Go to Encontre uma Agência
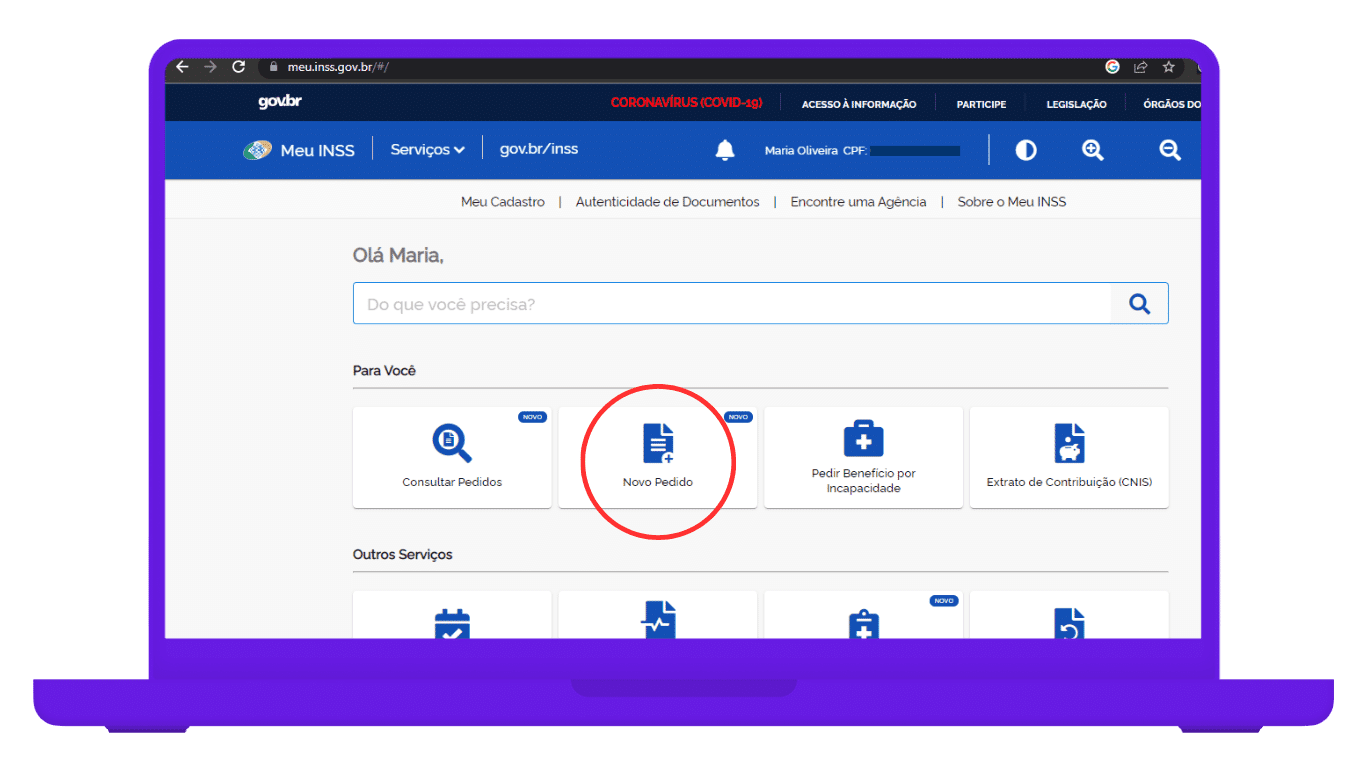Image resolution: width=1366 pixels, height=768 pixels. [x=858, y=202]
